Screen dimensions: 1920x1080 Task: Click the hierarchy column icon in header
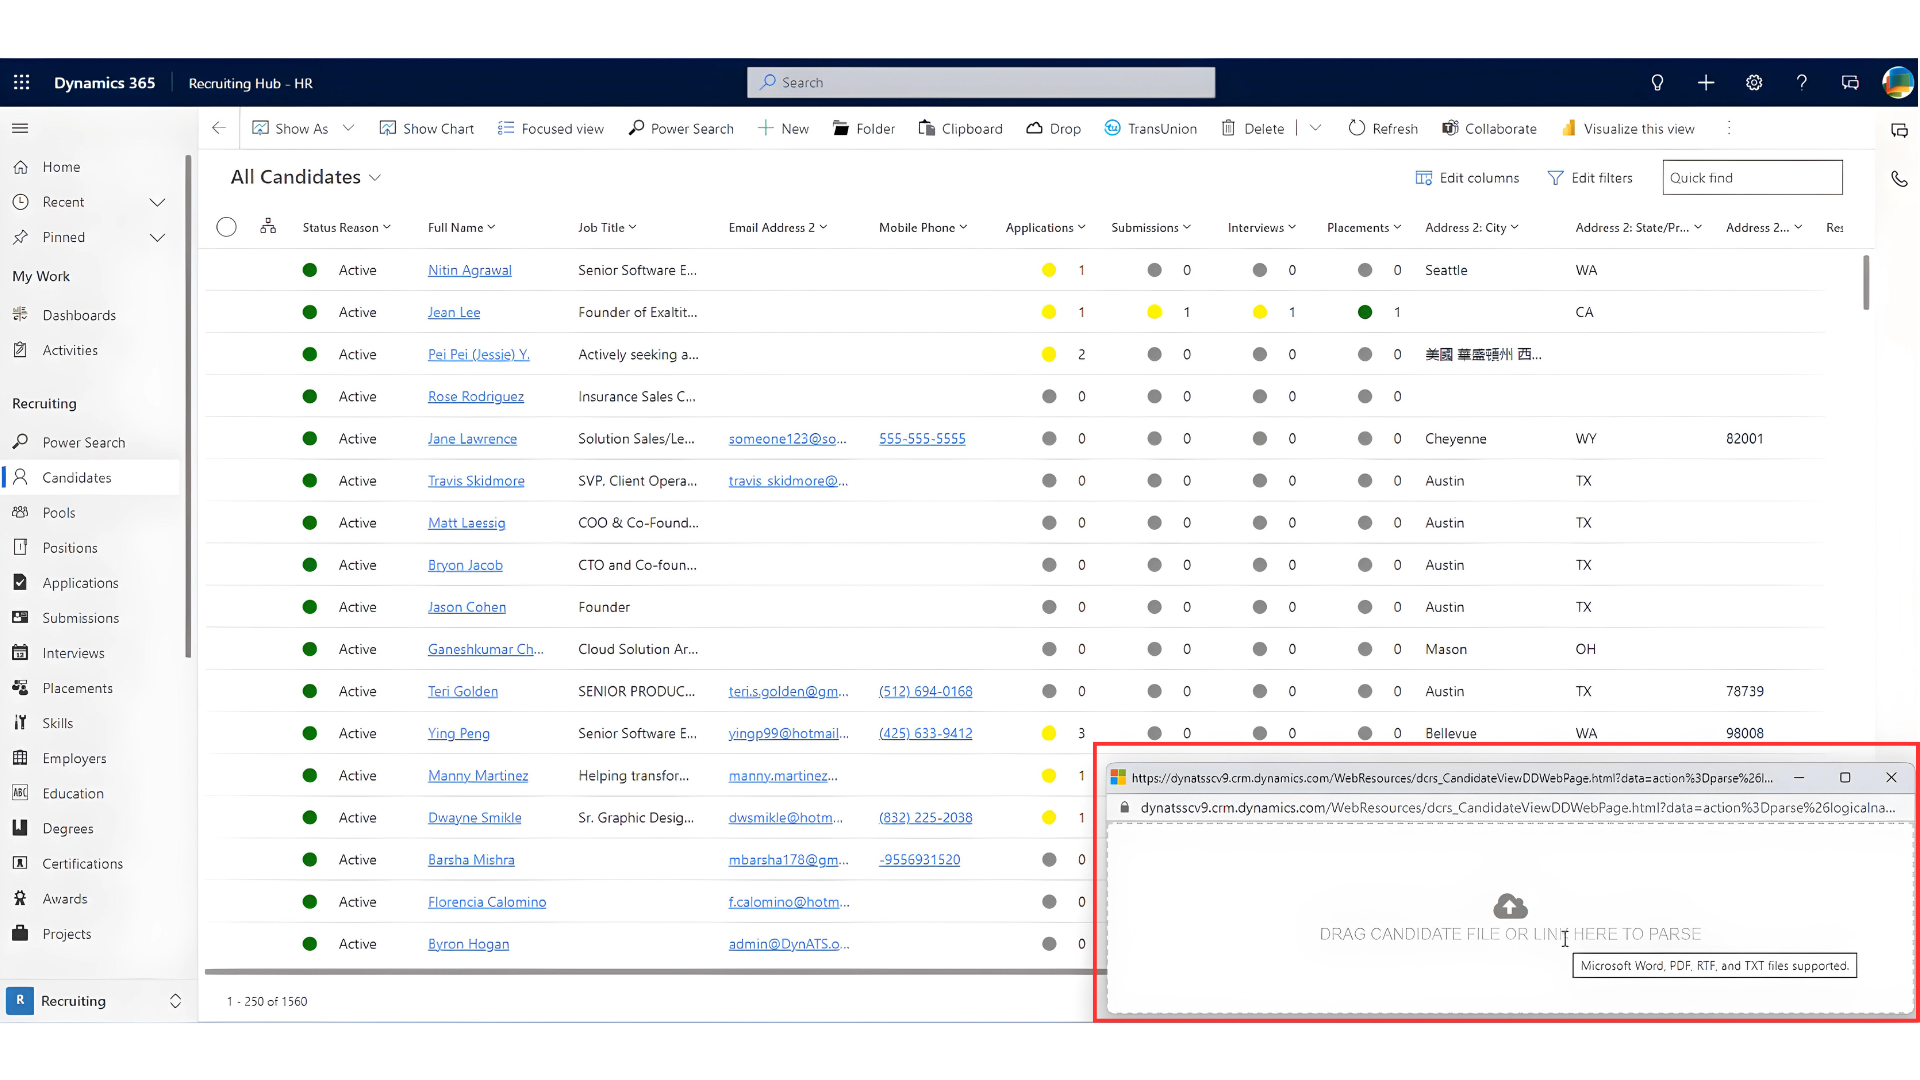pos(268,227)
